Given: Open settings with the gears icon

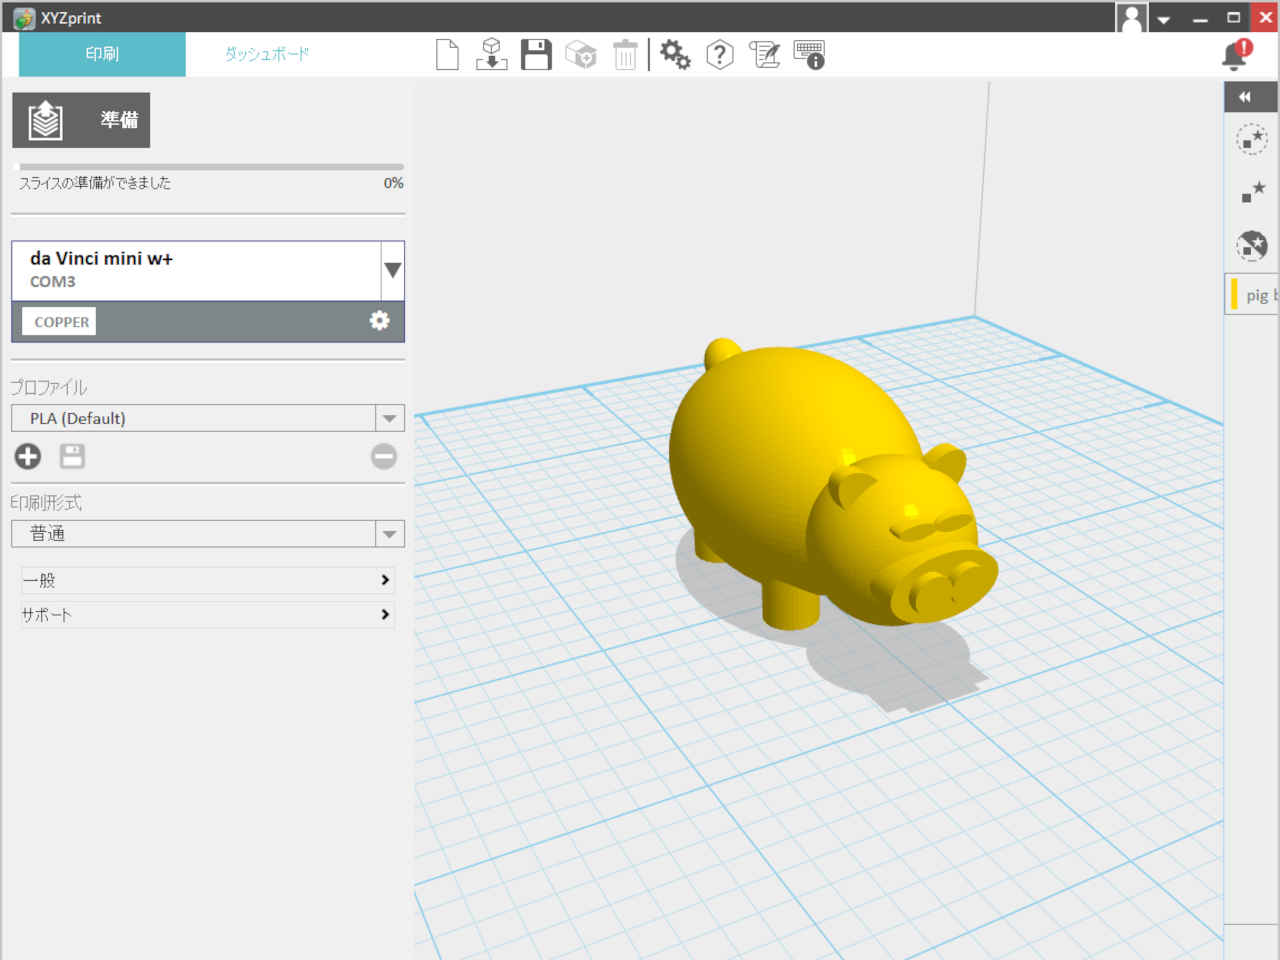Looking at the screenshot, I should coord(675,55).
